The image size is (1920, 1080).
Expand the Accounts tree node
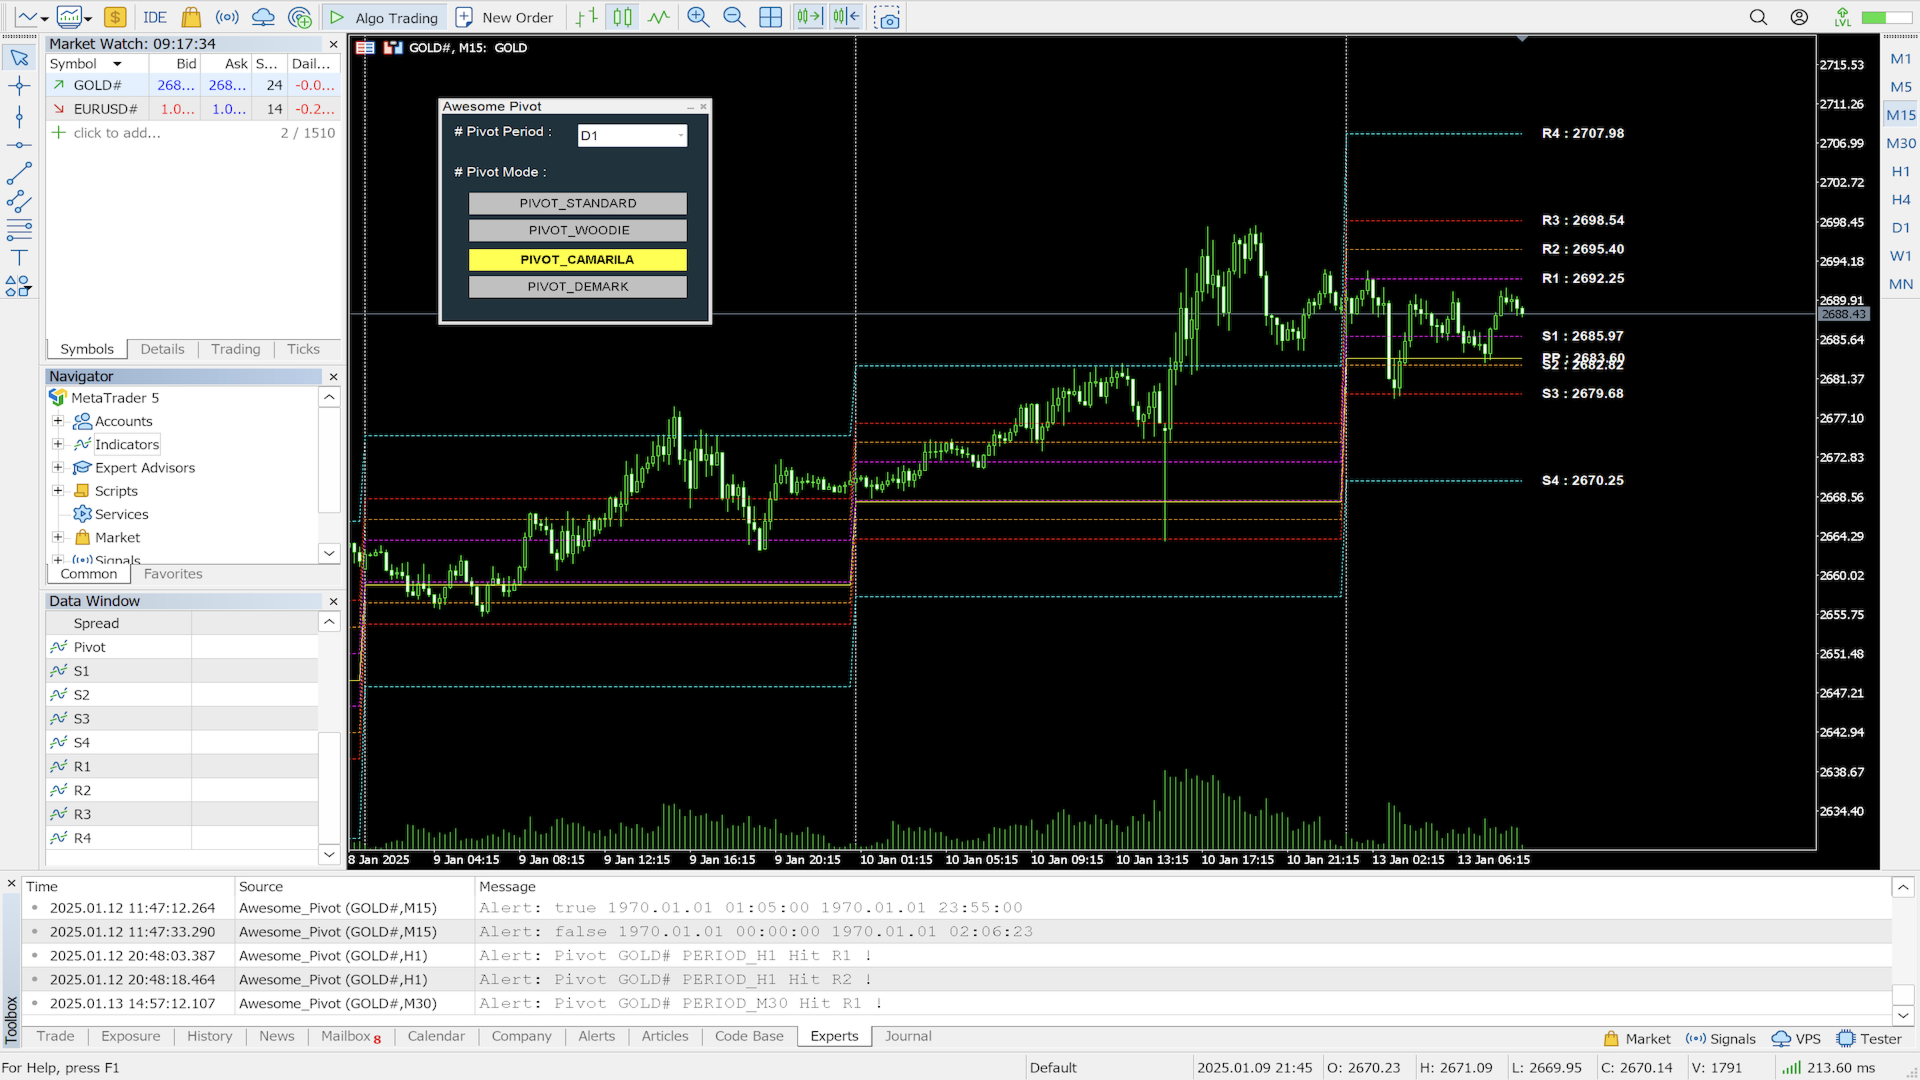58,421
